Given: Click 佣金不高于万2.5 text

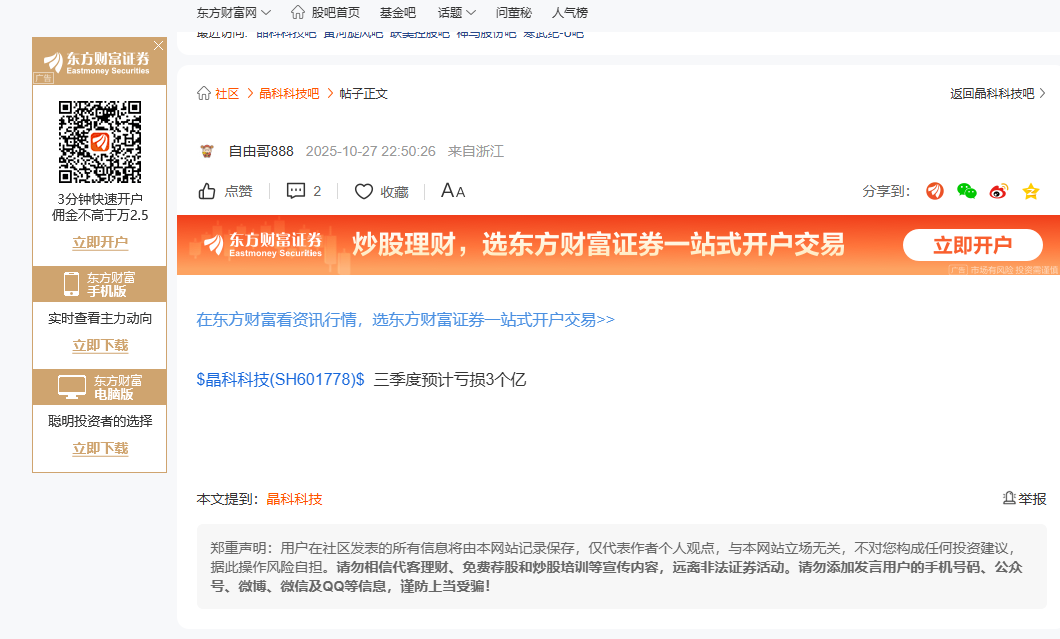Looking at the screenshot, I should (x=100, y=215).
